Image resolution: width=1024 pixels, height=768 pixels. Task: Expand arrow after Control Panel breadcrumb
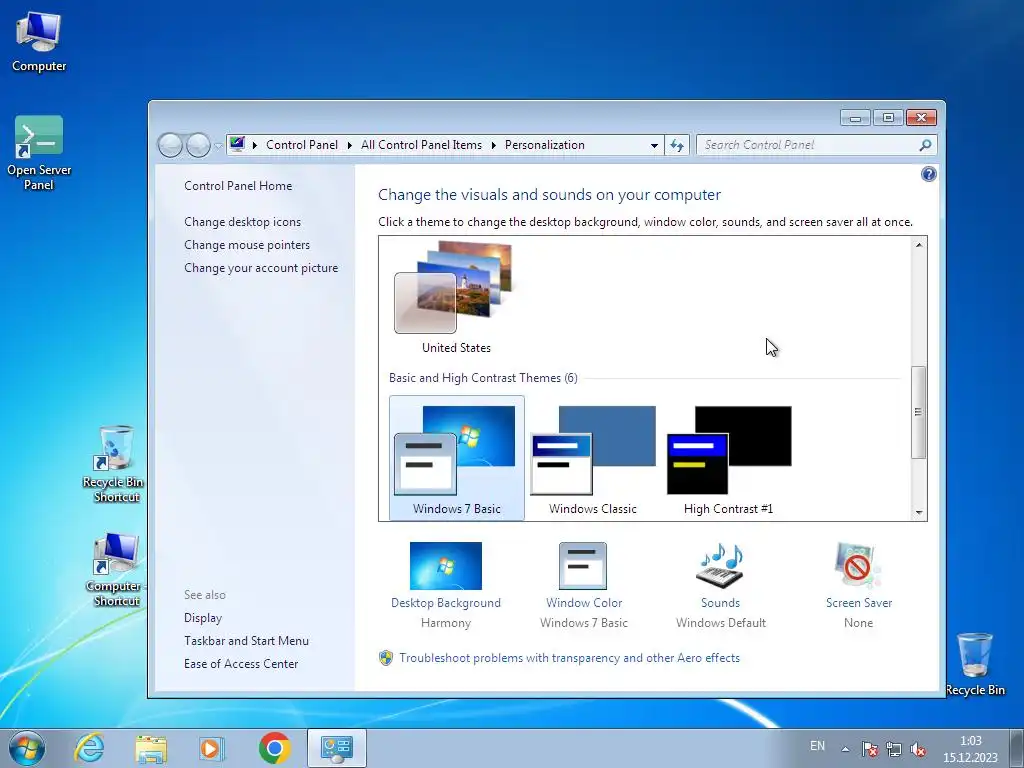350,145
